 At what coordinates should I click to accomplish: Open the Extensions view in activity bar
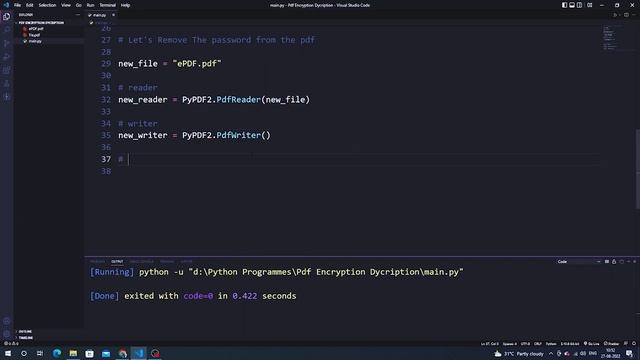(7, 70)
